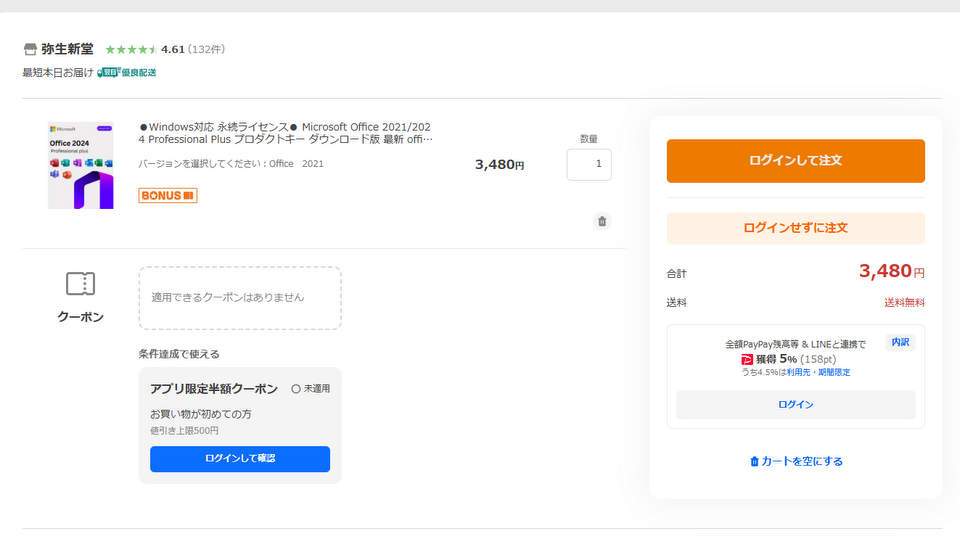Open the 利用先・期間限定 link

818,372
